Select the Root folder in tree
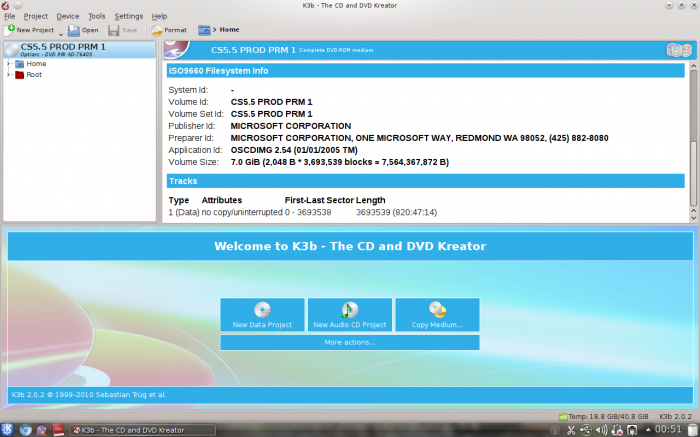 pos(34,75)
